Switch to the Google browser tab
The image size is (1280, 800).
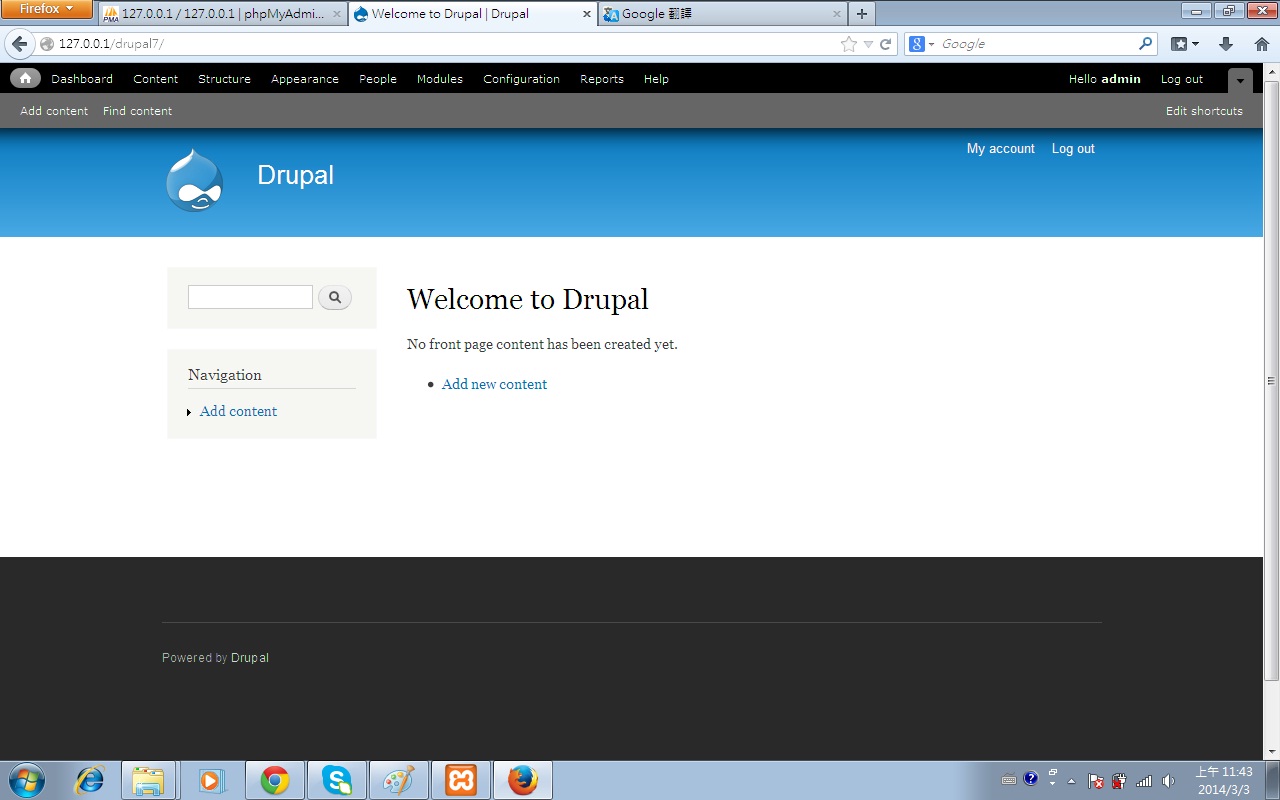point(722,14)
